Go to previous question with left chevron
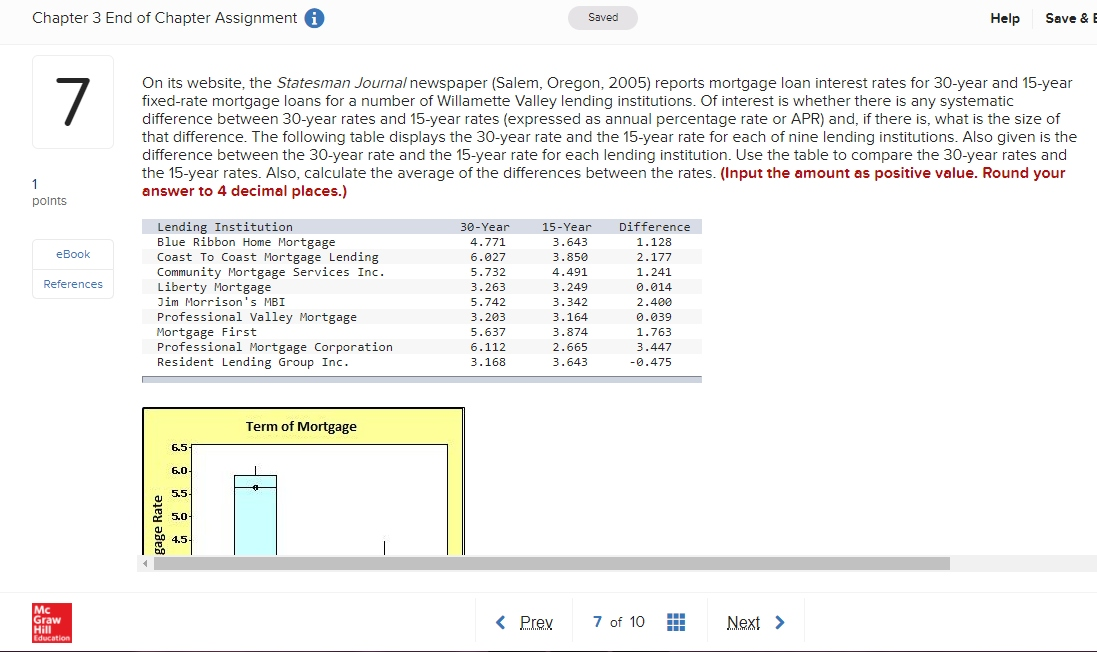 click(500, 622)
